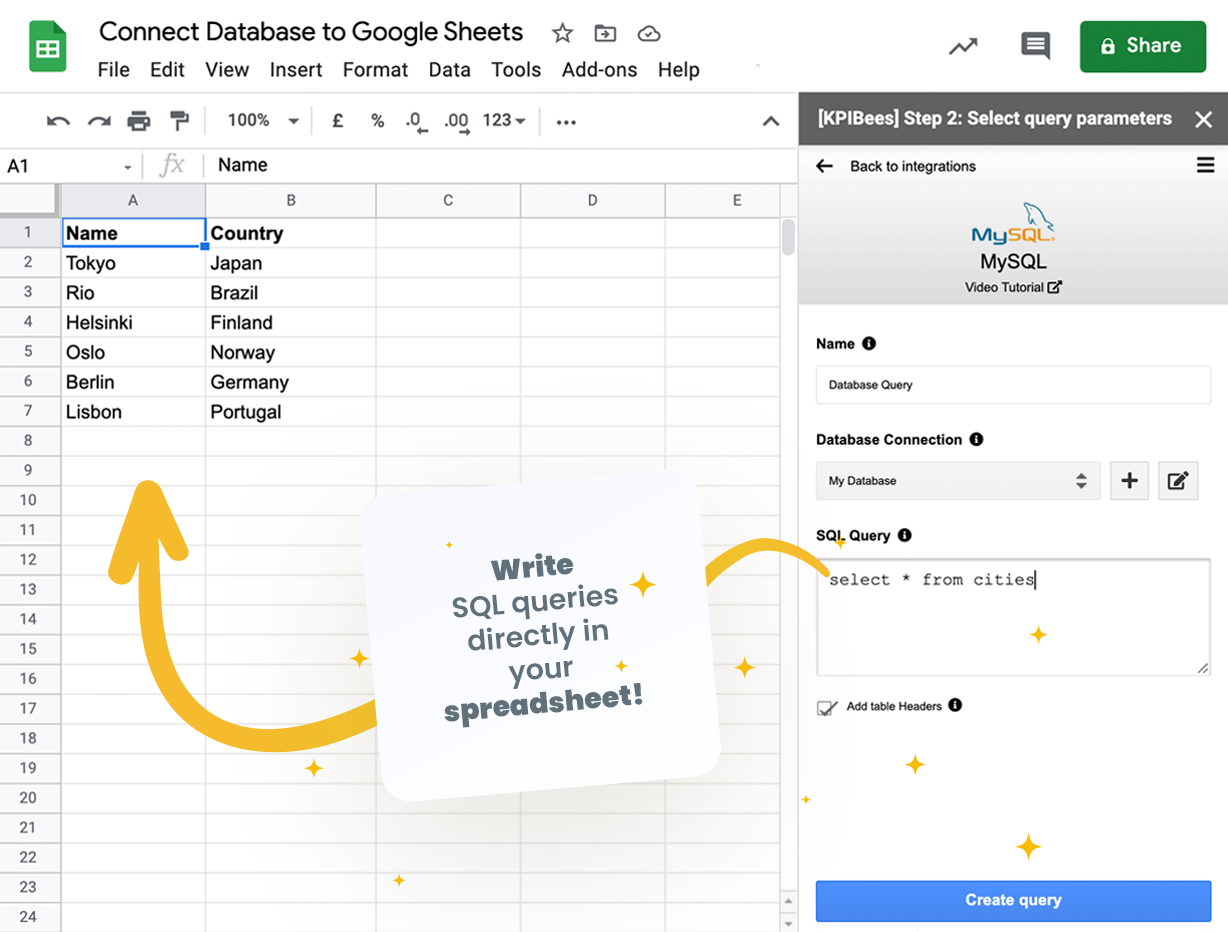Select the cell containing Brazil
Viewport: 1228px width, 932px height.
click(x=291, y=293)
